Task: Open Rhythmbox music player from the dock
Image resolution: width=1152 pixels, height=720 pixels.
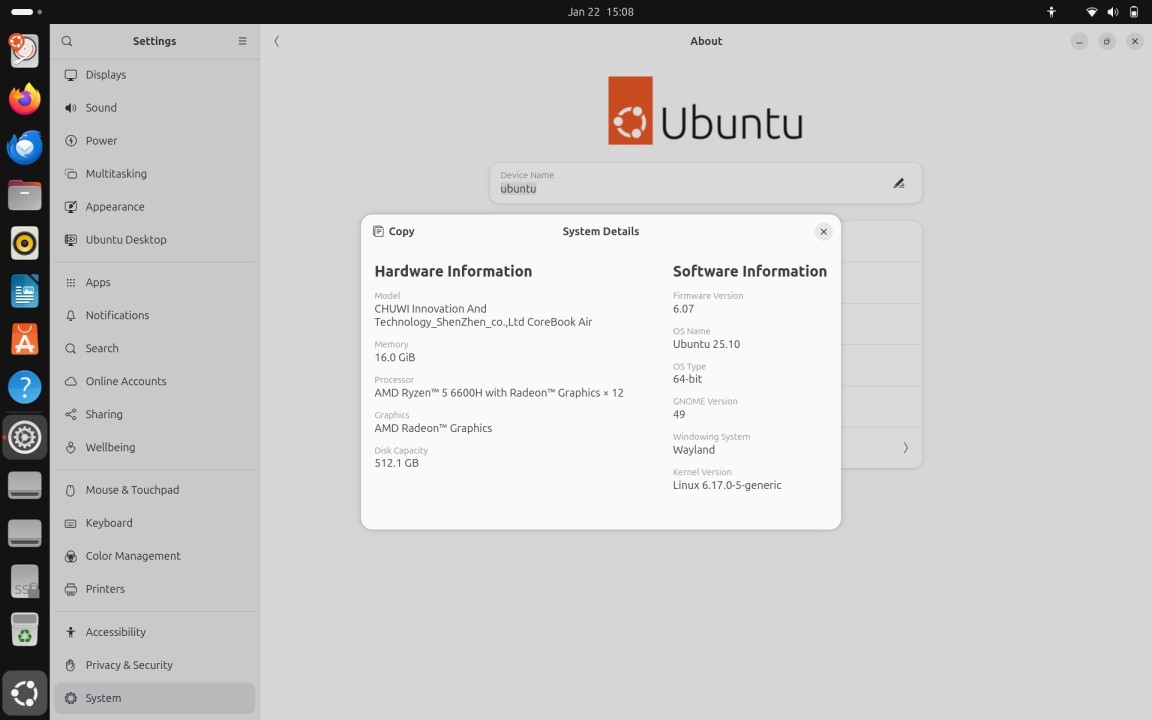Action: coord(24,243)
